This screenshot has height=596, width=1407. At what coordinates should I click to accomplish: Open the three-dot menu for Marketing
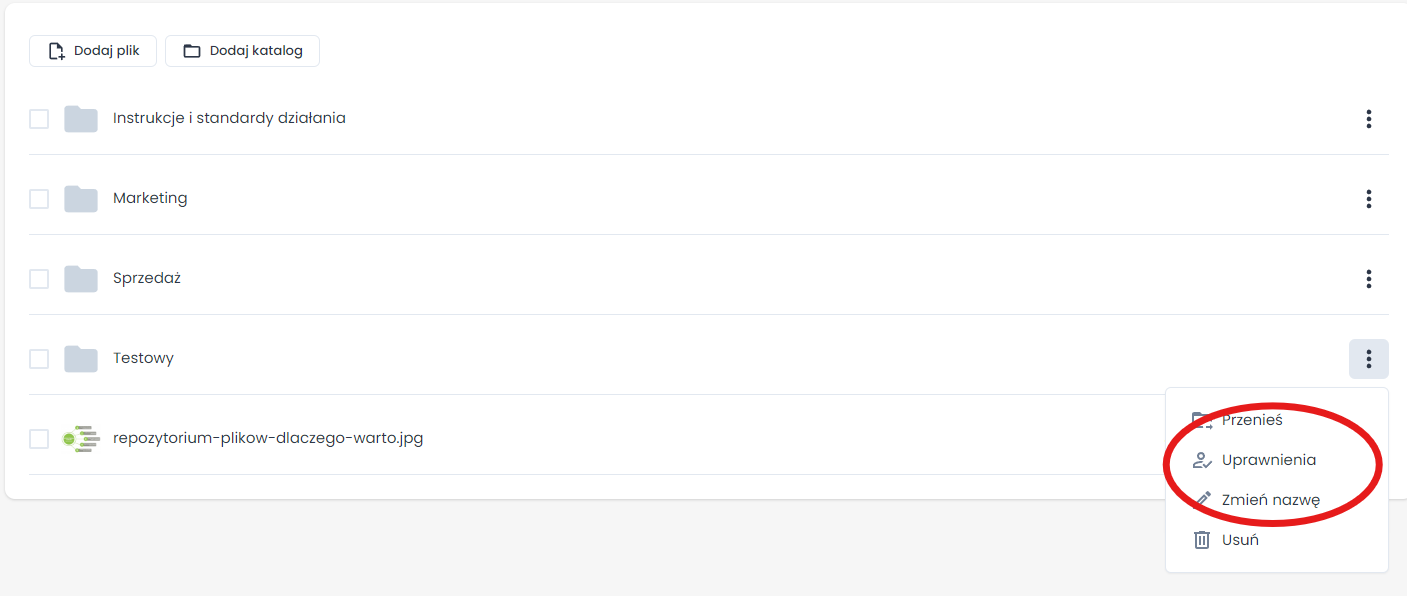(1368, 199)
